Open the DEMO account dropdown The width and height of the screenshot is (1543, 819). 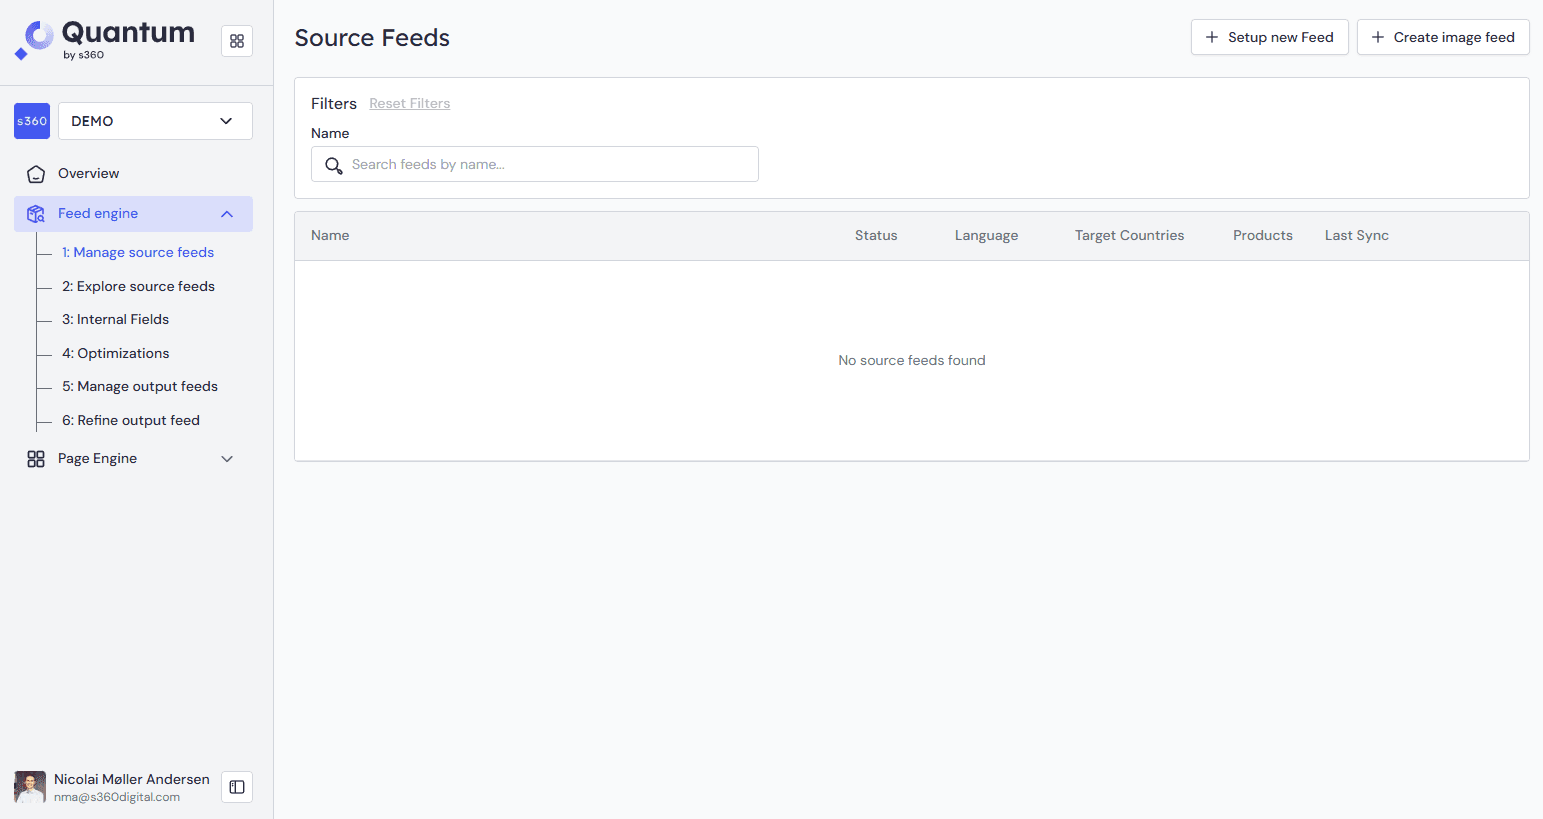154,121
